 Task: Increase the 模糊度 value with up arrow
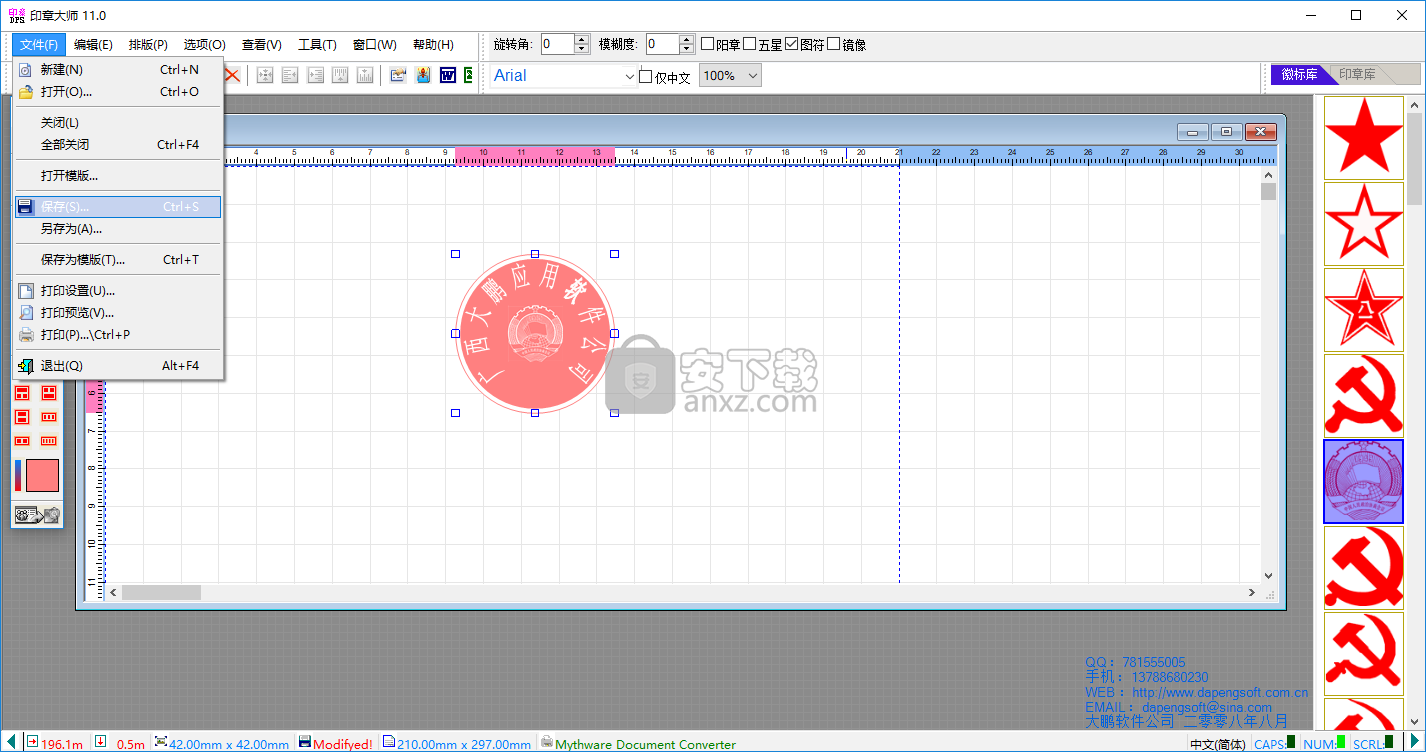(686, 39)
